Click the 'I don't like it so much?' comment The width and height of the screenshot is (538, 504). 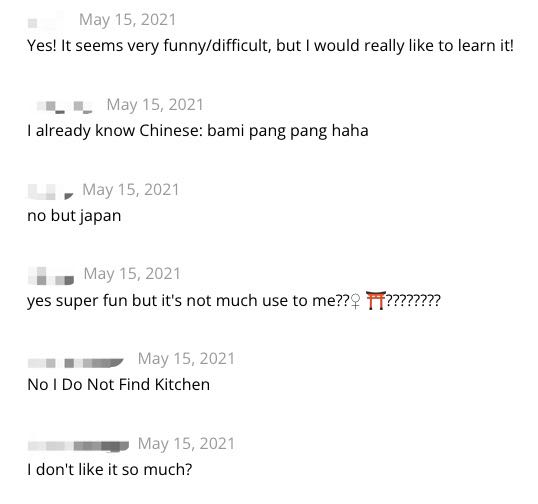(x=110, y=470)
